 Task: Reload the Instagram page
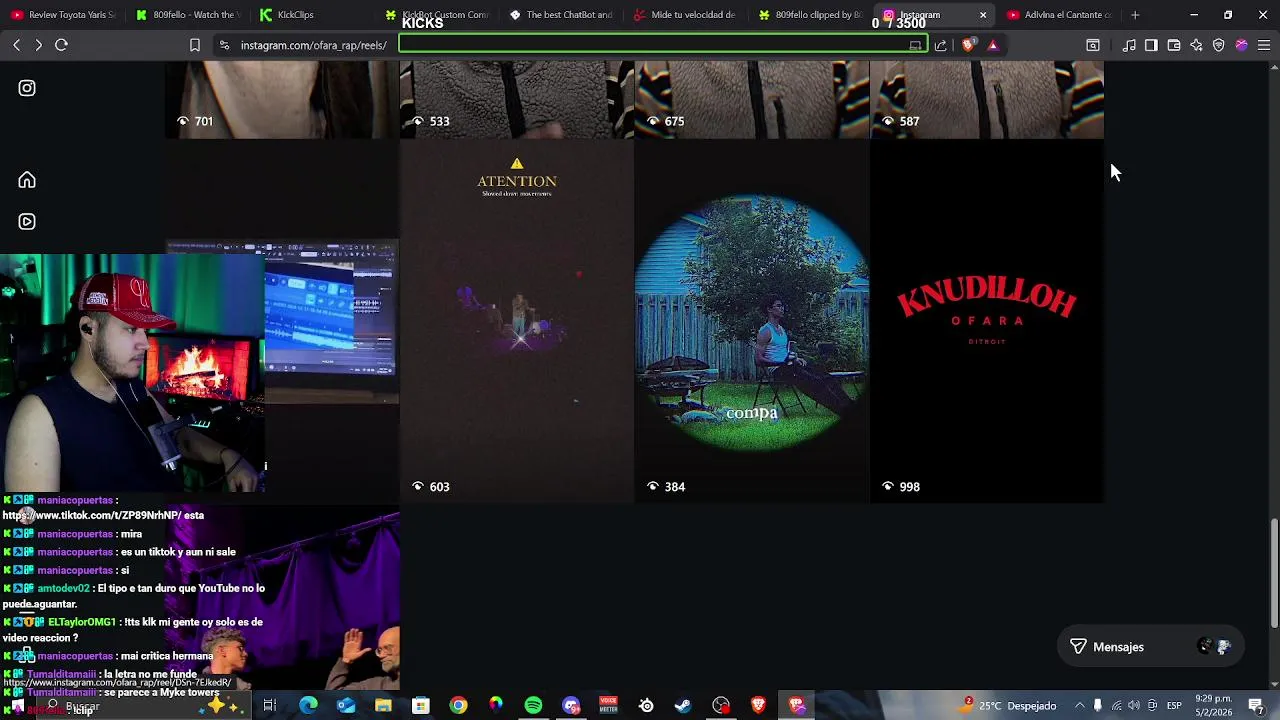pyautogui.click(x=61, y=45)
